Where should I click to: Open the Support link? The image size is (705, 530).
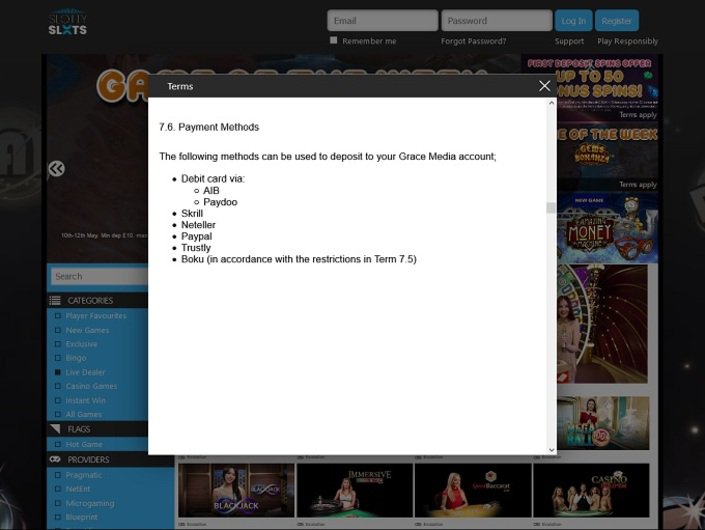click(x=569, y=41)
